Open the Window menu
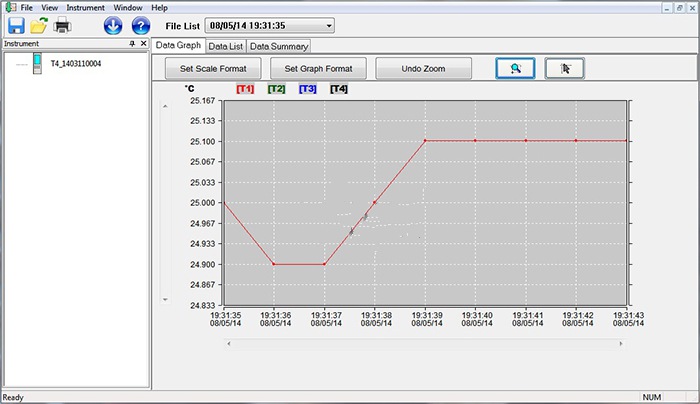Screen dimensions: 700x404 (128, 8)
